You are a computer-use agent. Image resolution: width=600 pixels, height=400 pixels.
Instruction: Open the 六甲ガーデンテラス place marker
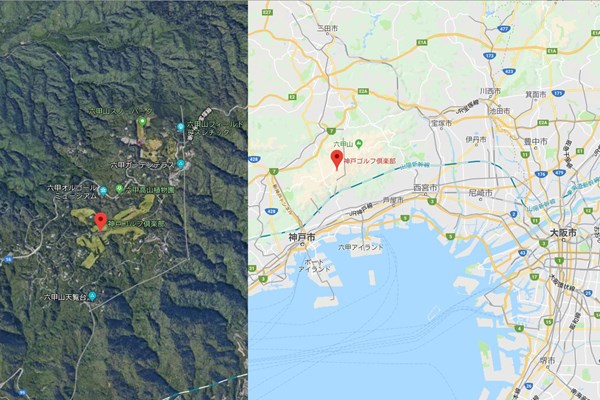(x=181, y=165)
